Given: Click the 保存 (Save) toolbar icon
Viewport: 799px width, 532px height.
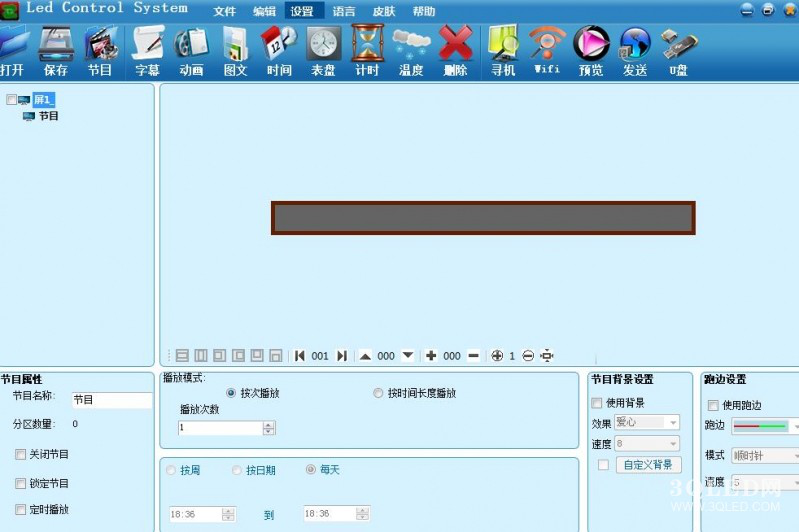Looking at the screenshot, I should 56,51.
